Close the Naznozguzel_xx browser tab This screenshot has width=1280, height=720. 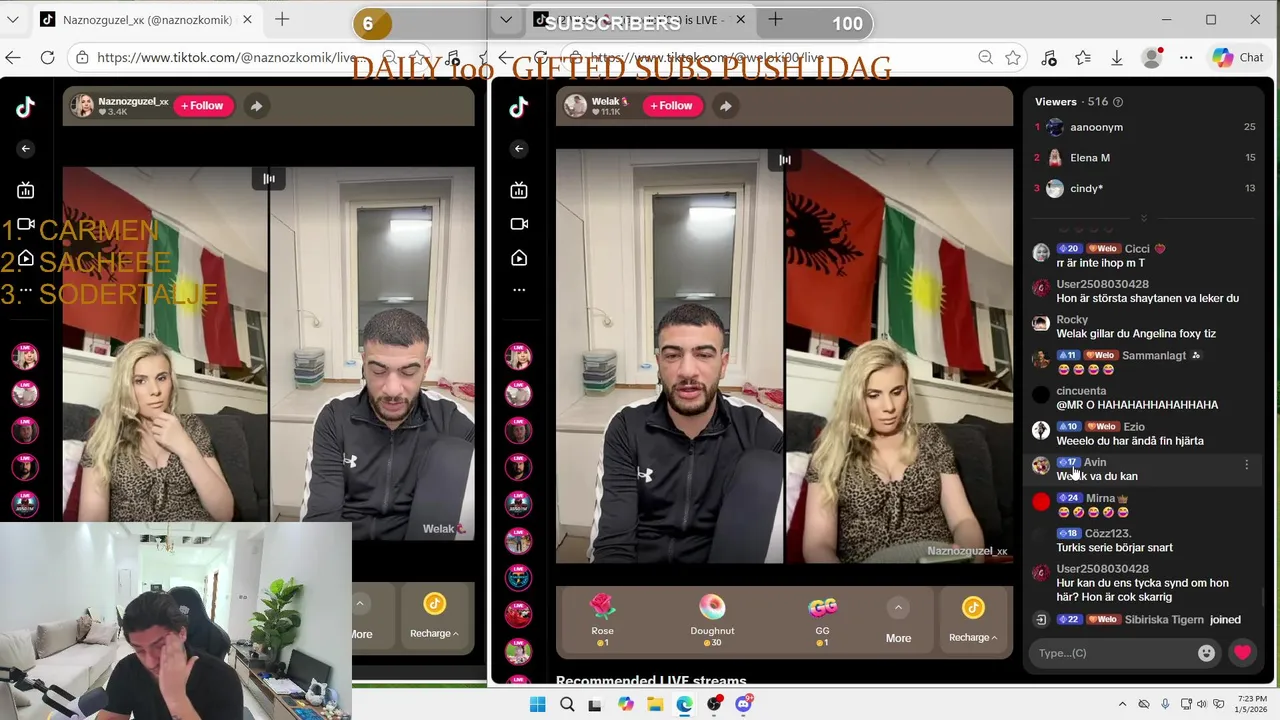point(248,20)
